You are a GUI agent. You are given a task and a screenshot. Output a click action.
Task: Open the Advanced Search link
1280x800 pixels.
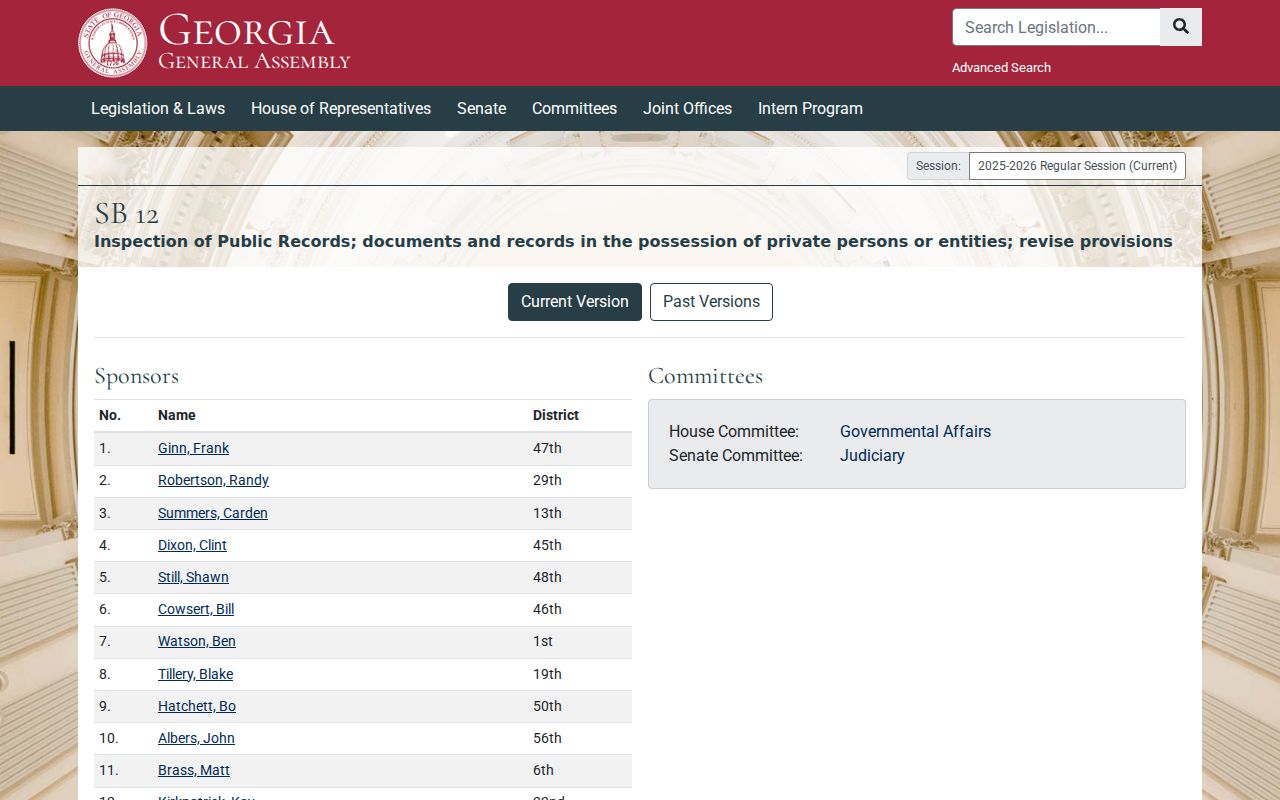tap(1001, 68)
